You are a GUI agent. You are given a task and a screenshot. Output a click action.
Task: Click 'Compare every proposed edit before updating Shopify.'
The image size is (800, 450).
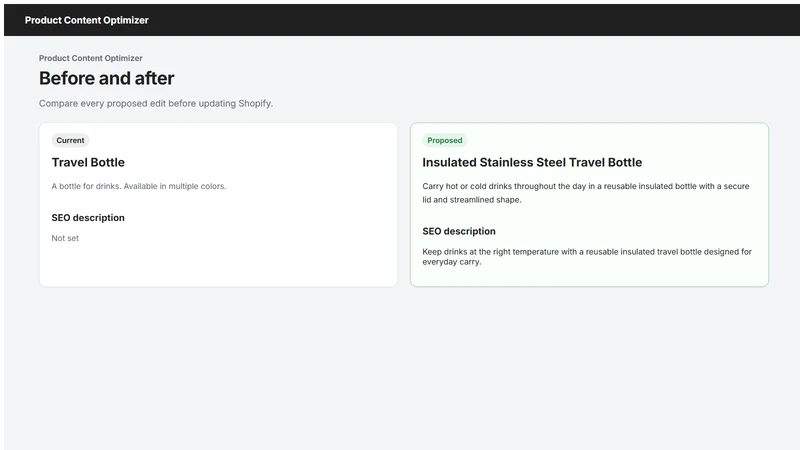[x=156, y=104]
